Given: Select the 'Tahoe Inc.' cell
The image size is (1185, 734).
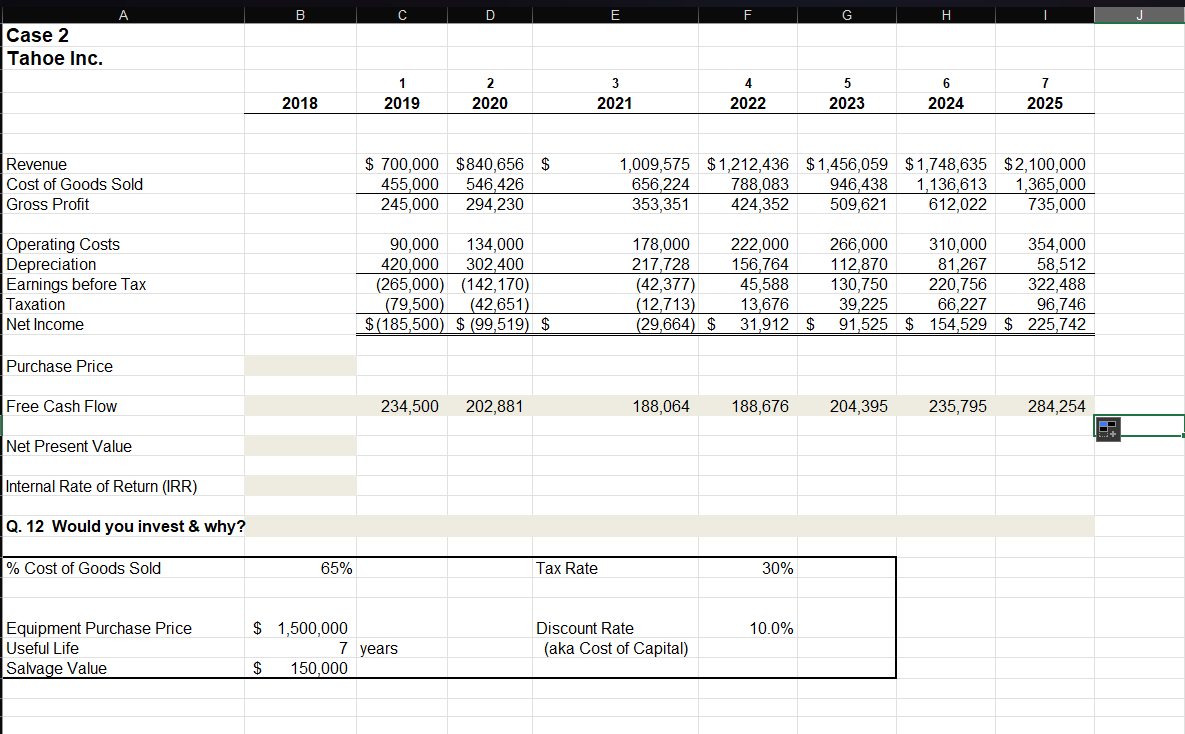Looking at the screenshot, I should (123, 58).
